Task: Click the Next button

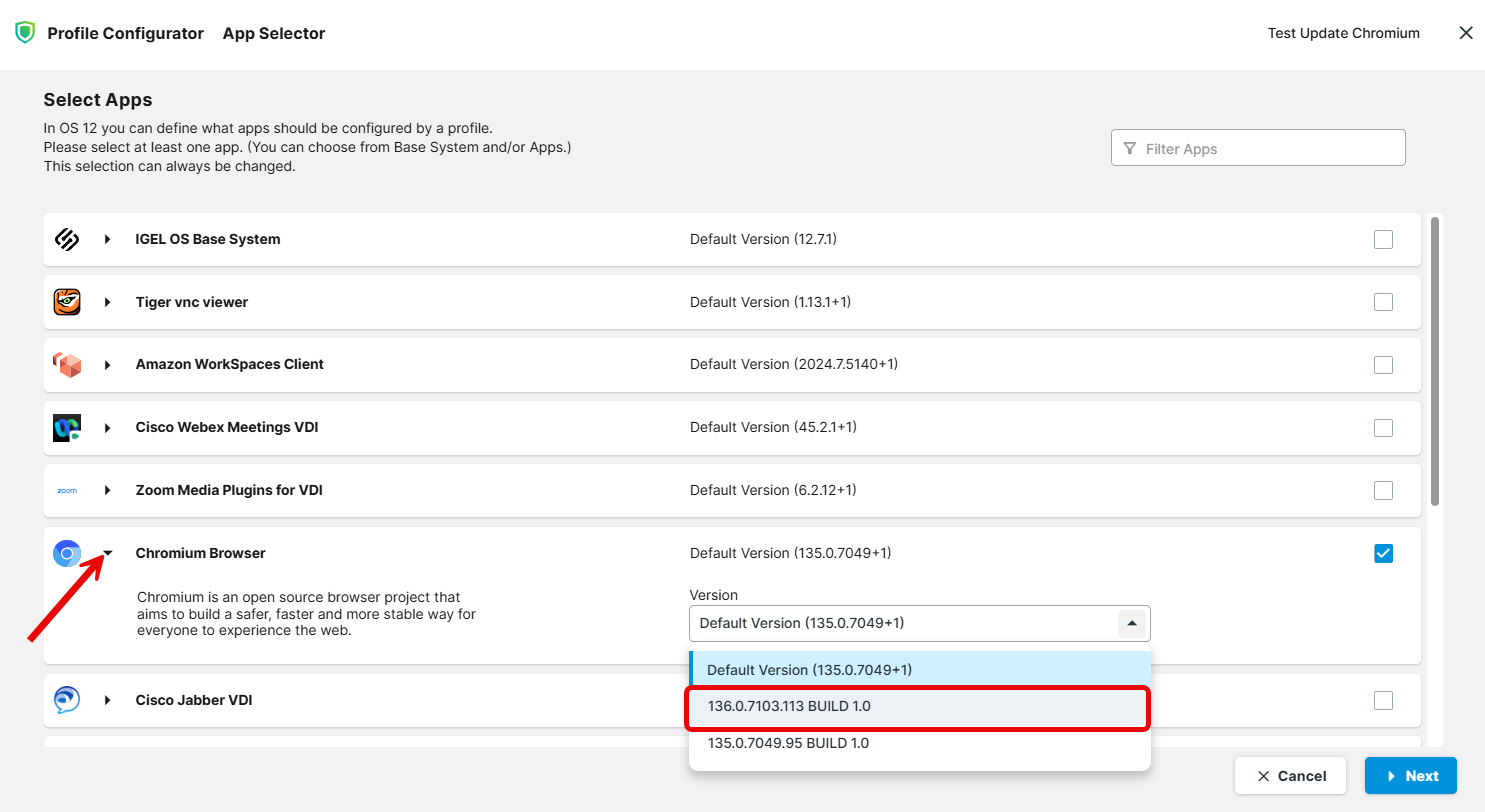Action: [1410, 775]
